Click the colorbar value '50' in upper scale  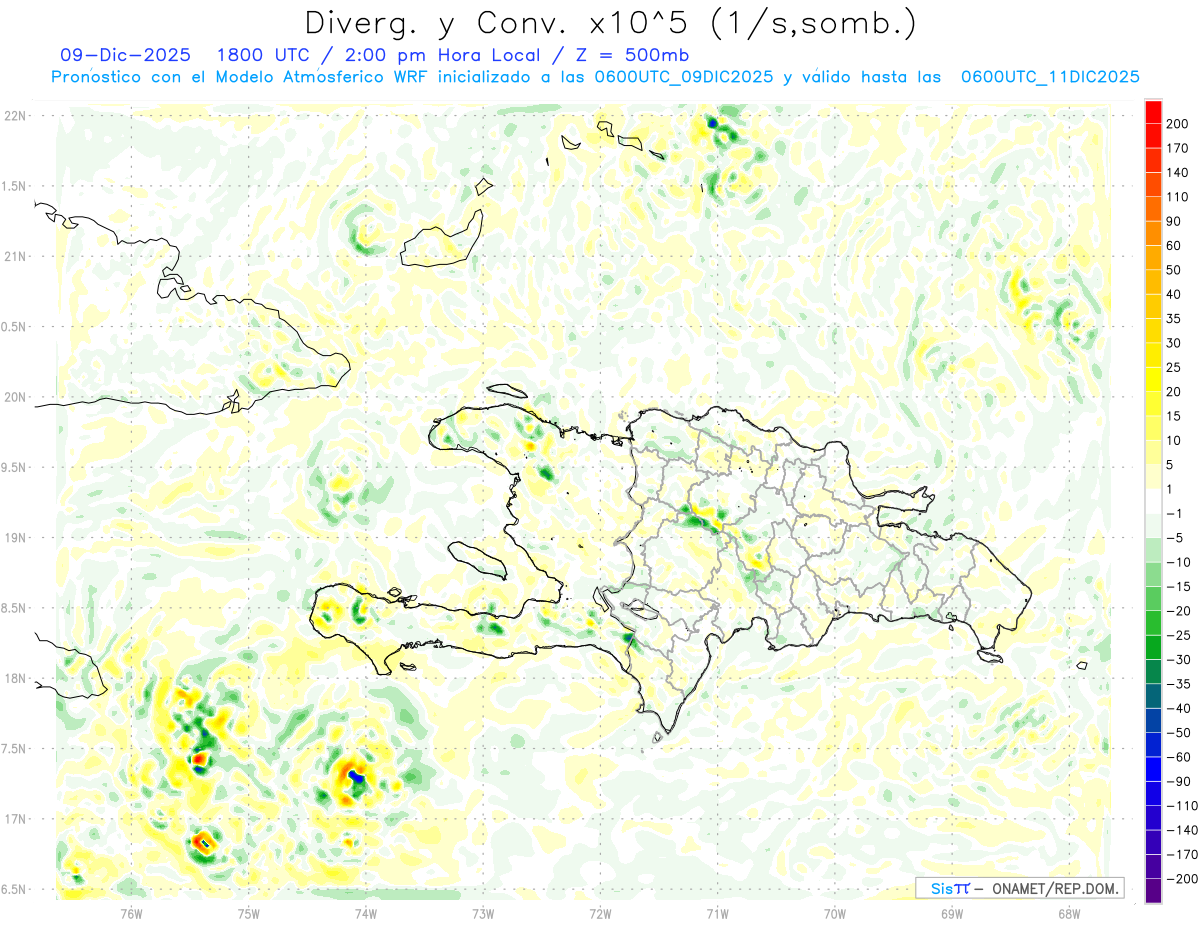pos(1174,270)
